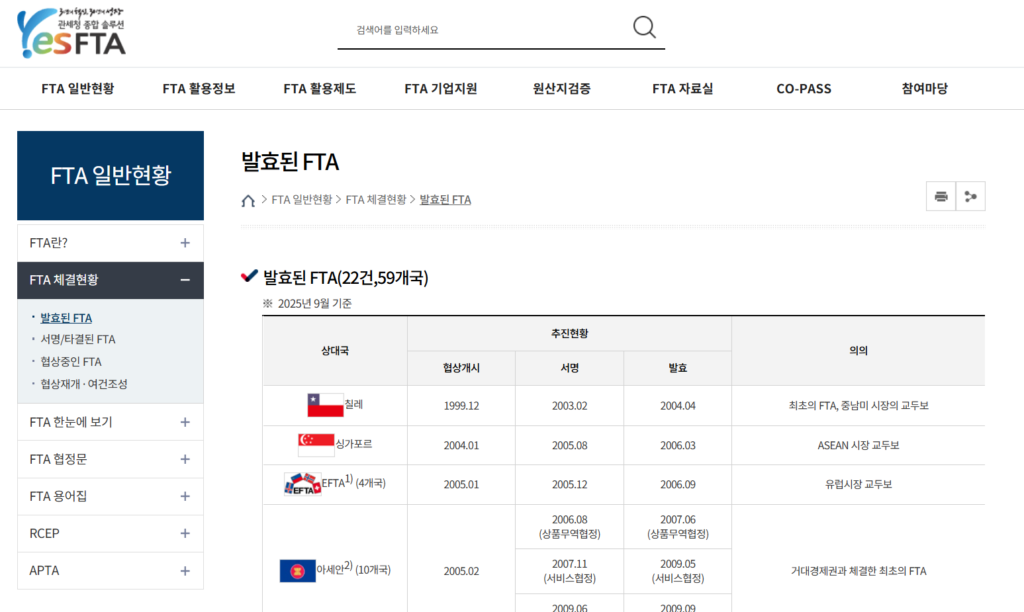Open the CO-PASS menu item
Image resolution: width=1024 pixels, height=612 pixels.
803,88
